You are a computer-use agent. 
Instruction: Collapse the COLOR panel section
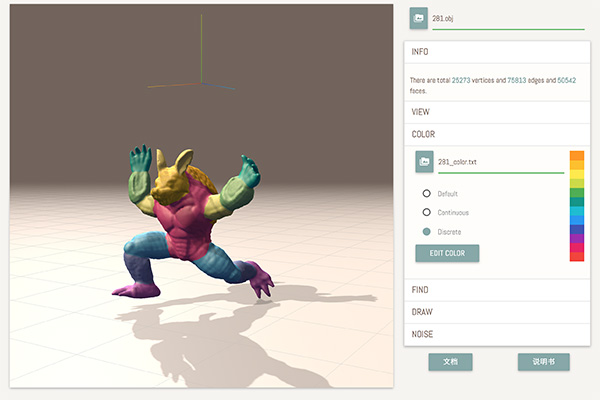pos(497,134)
